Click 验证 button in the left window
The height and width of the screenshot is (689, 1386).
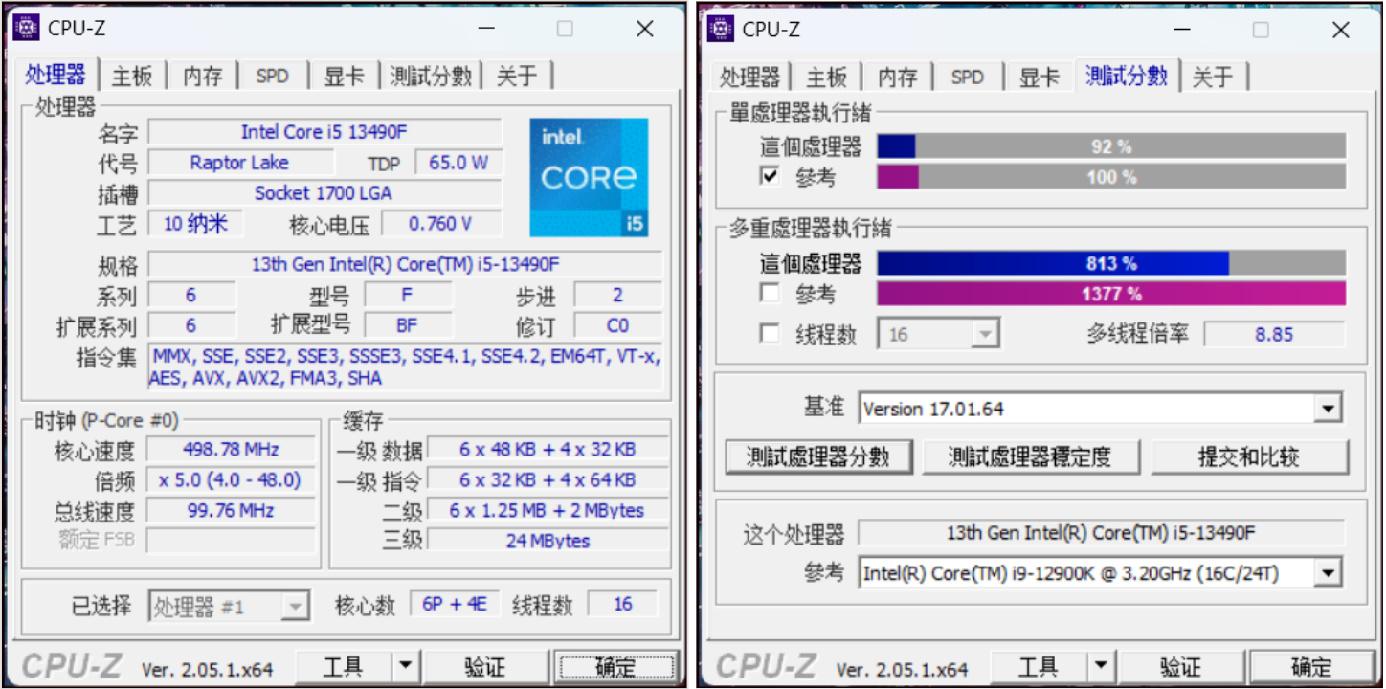pyautogui.click(x=485, y=666)
